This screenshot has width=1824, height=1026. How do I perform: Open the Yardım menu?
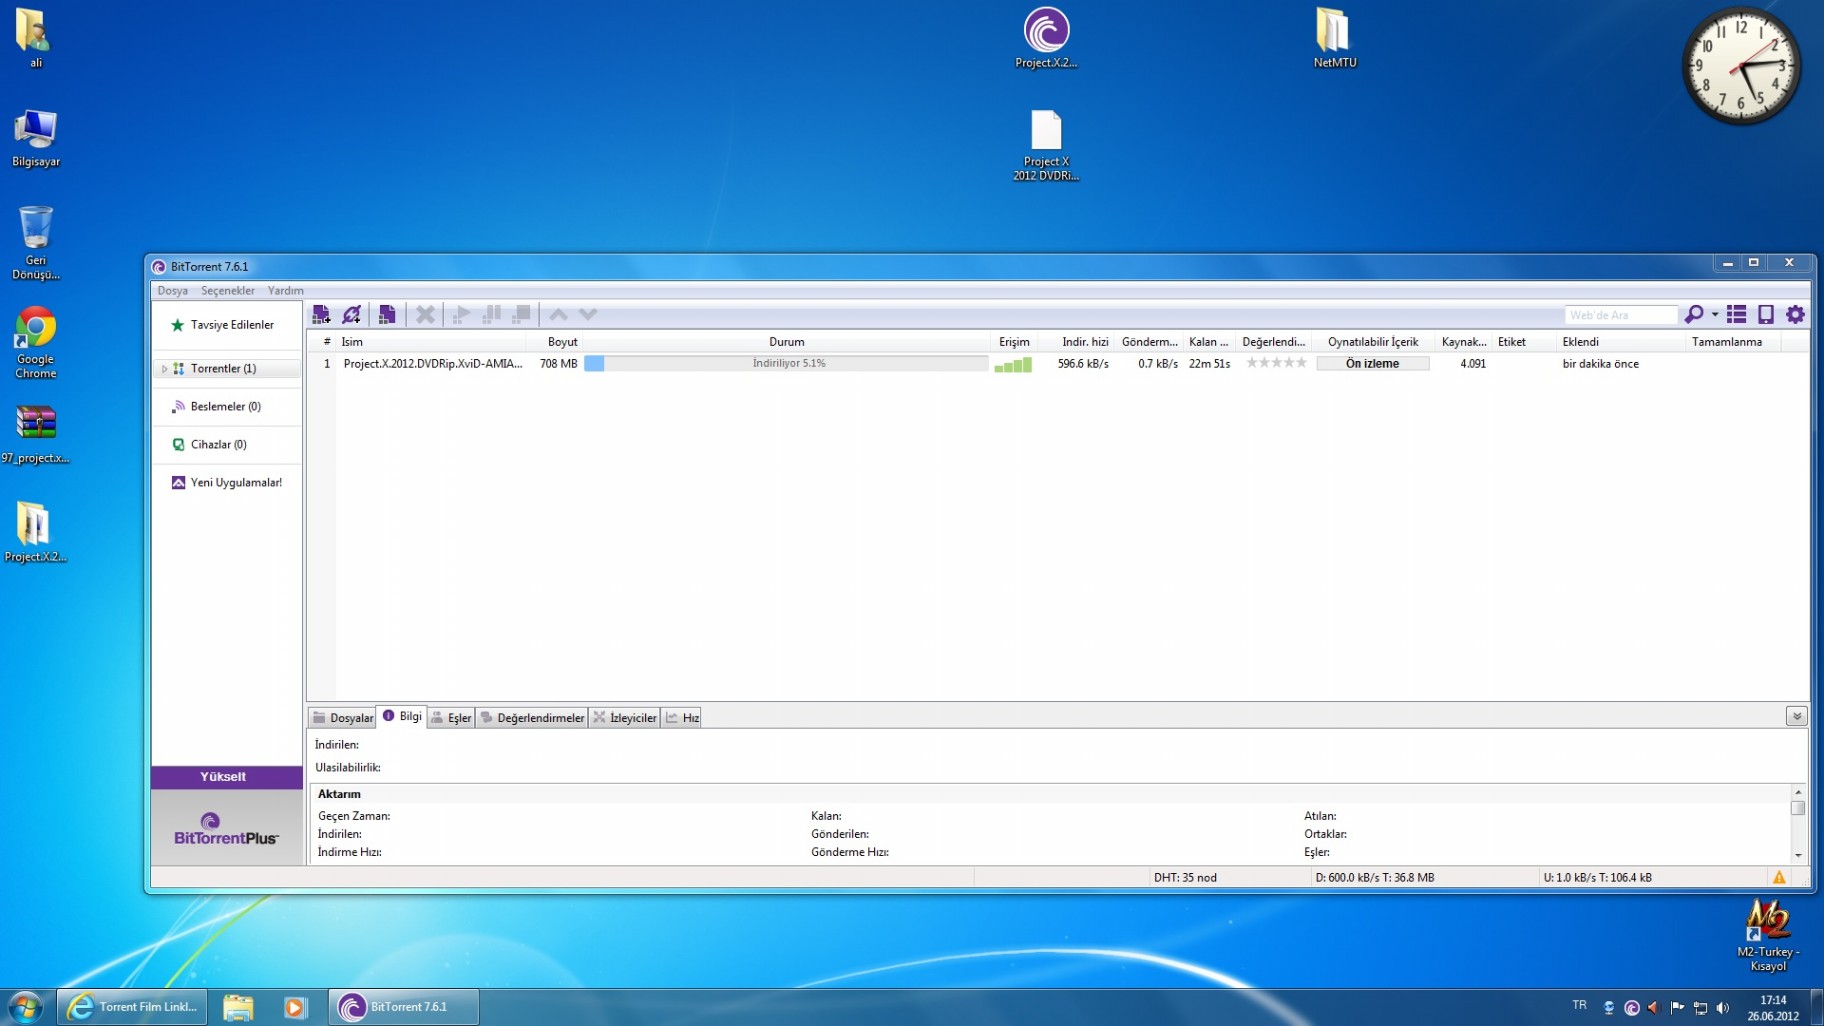click(x=285, y=290)
